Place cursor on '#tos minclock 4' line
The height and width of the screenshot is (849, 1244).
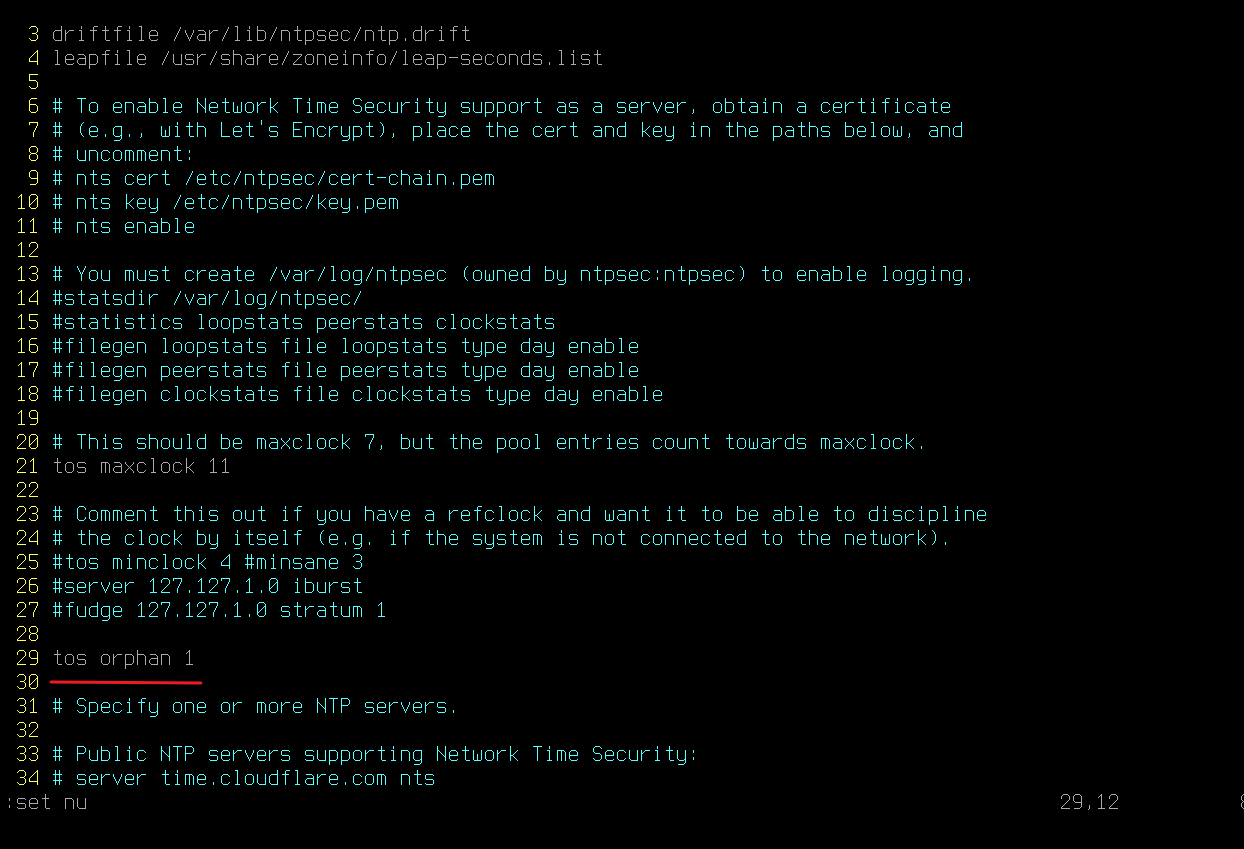[x=207, y=562]
